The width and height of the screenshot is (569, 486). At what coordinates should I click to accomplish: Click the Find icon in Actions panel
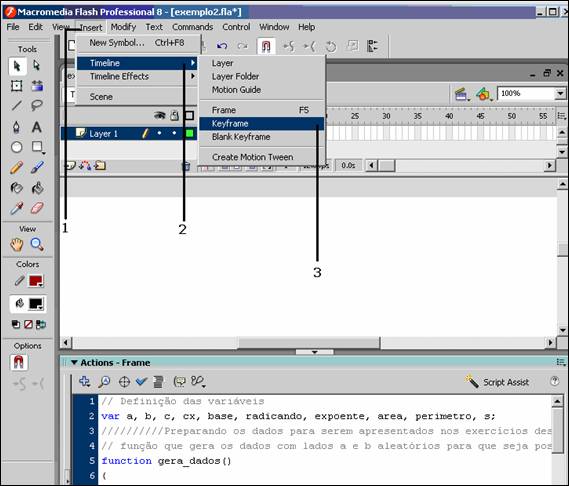click(x=105, y=381)
